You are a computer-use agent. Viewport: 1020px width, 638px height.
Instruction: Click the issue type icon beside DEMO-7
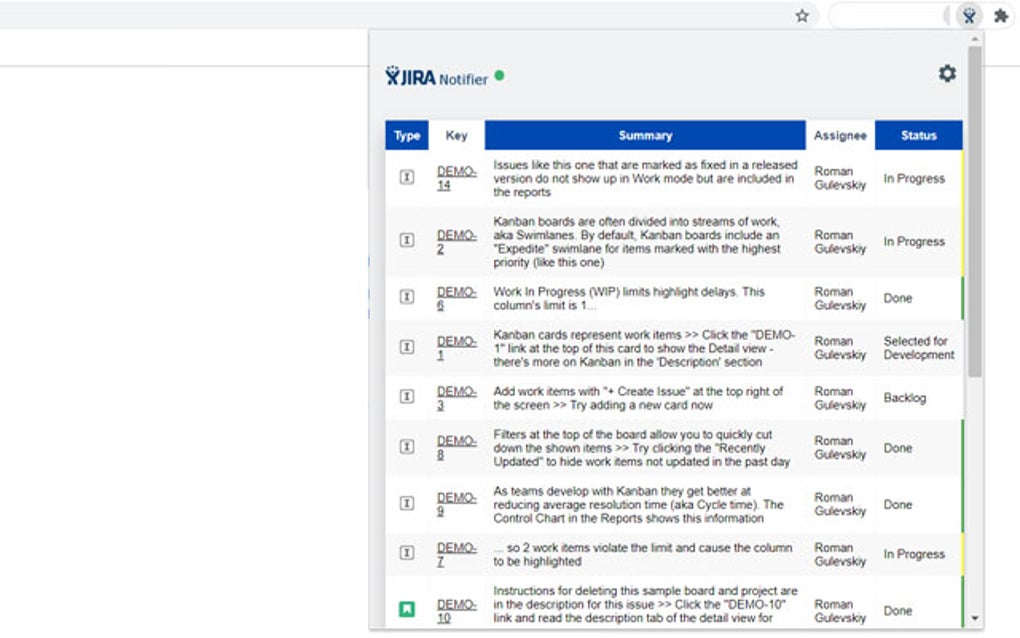tap(406, 554)
